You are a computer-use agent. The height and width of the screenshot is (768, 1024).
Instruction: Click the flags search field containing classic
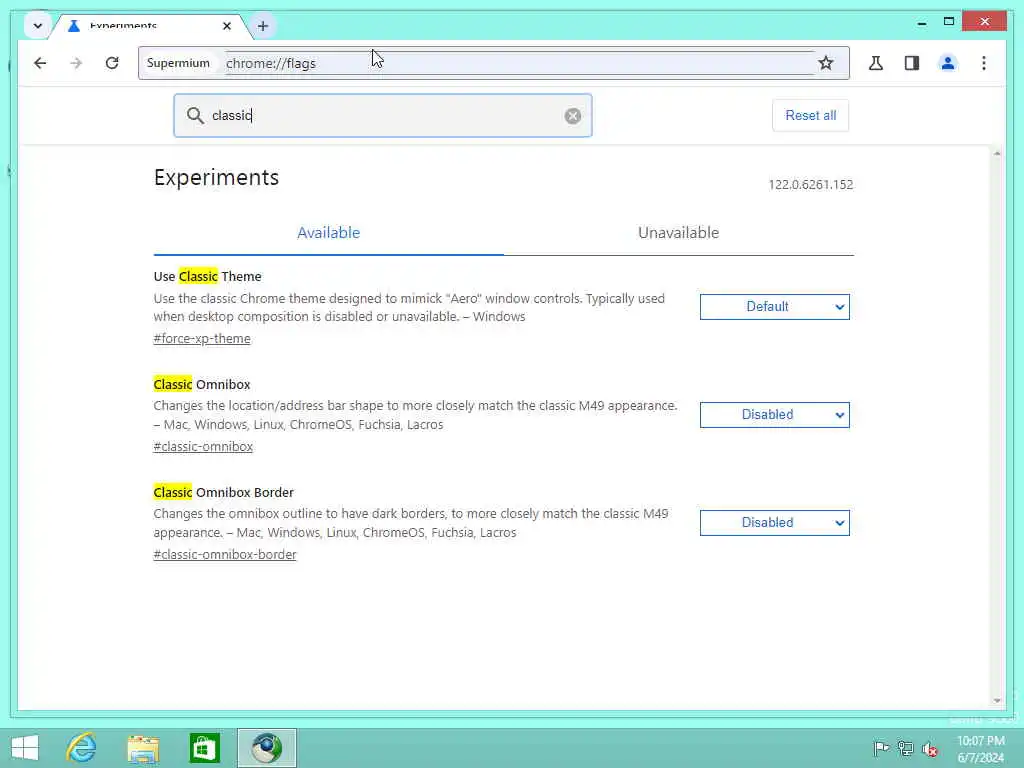click(383, 116)
